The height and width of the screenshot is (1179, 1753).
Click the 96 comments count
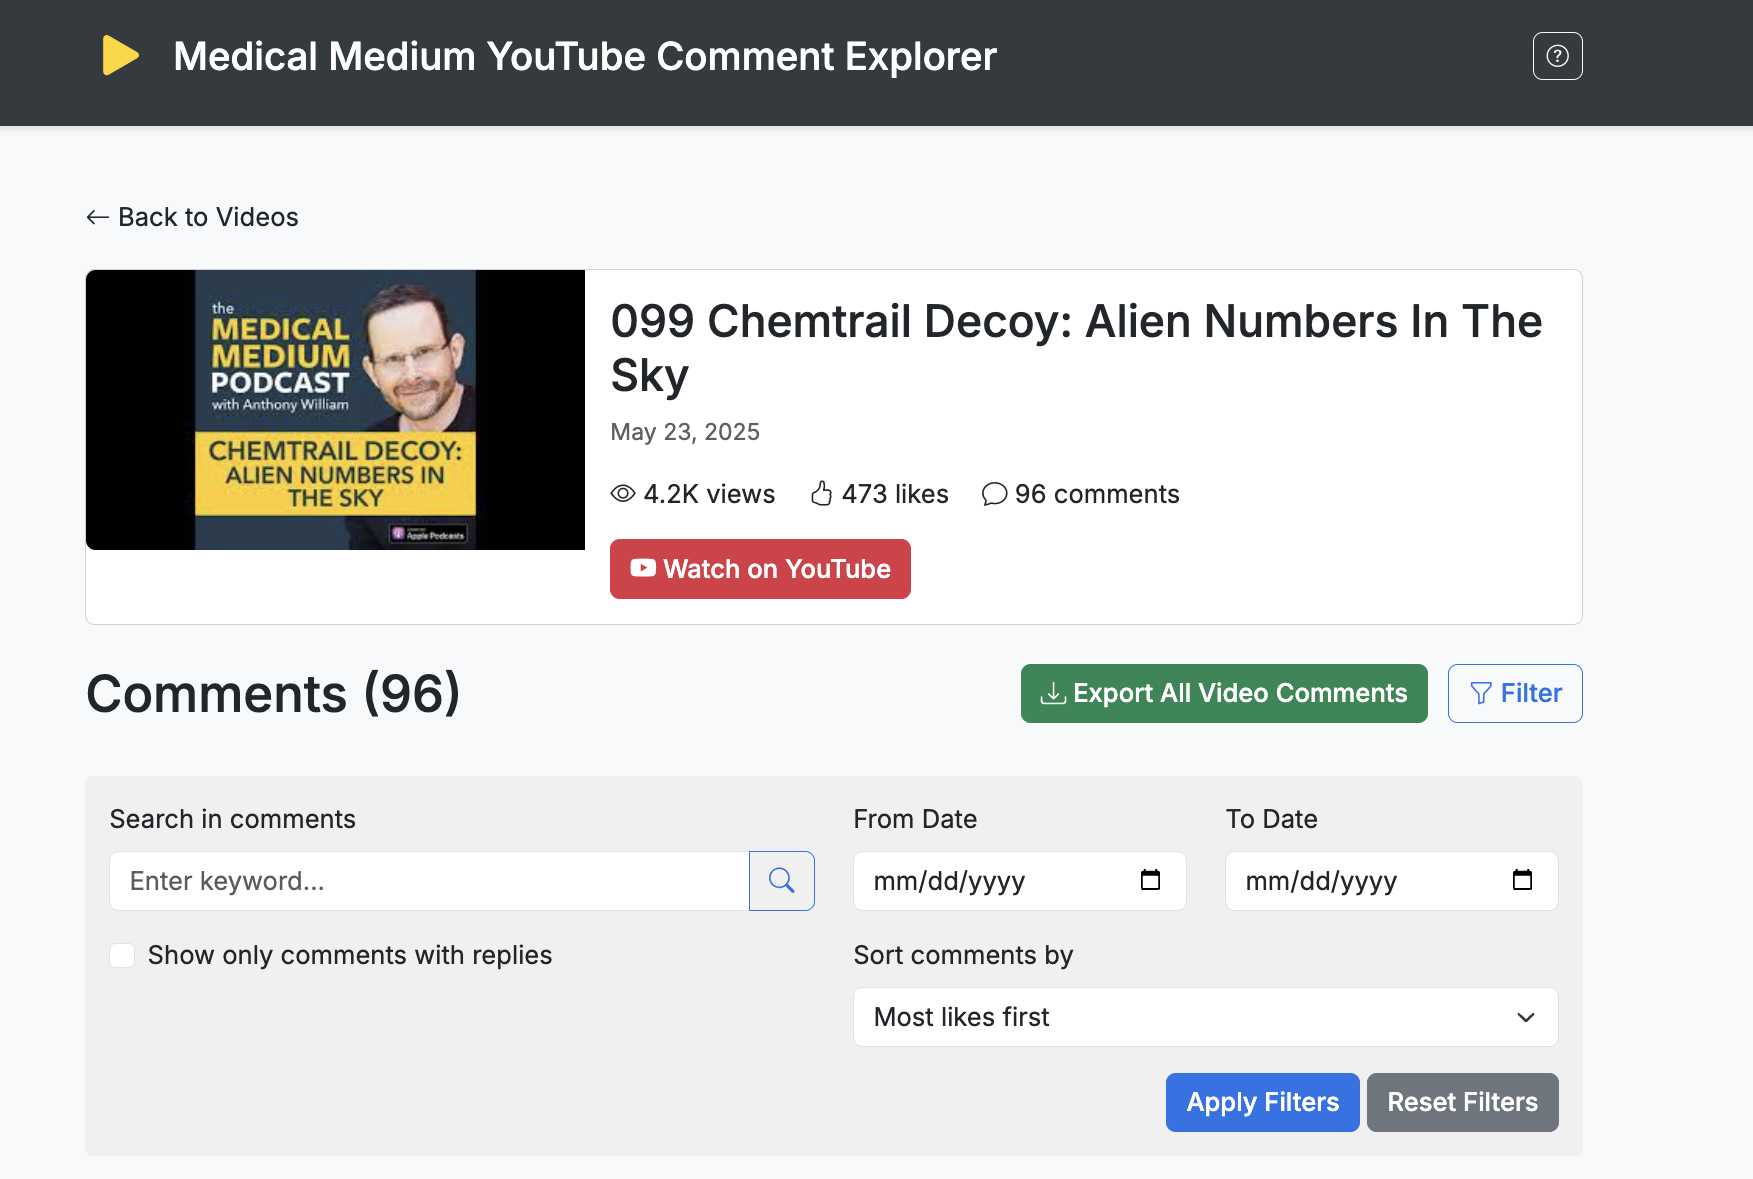click(1097, 494)
